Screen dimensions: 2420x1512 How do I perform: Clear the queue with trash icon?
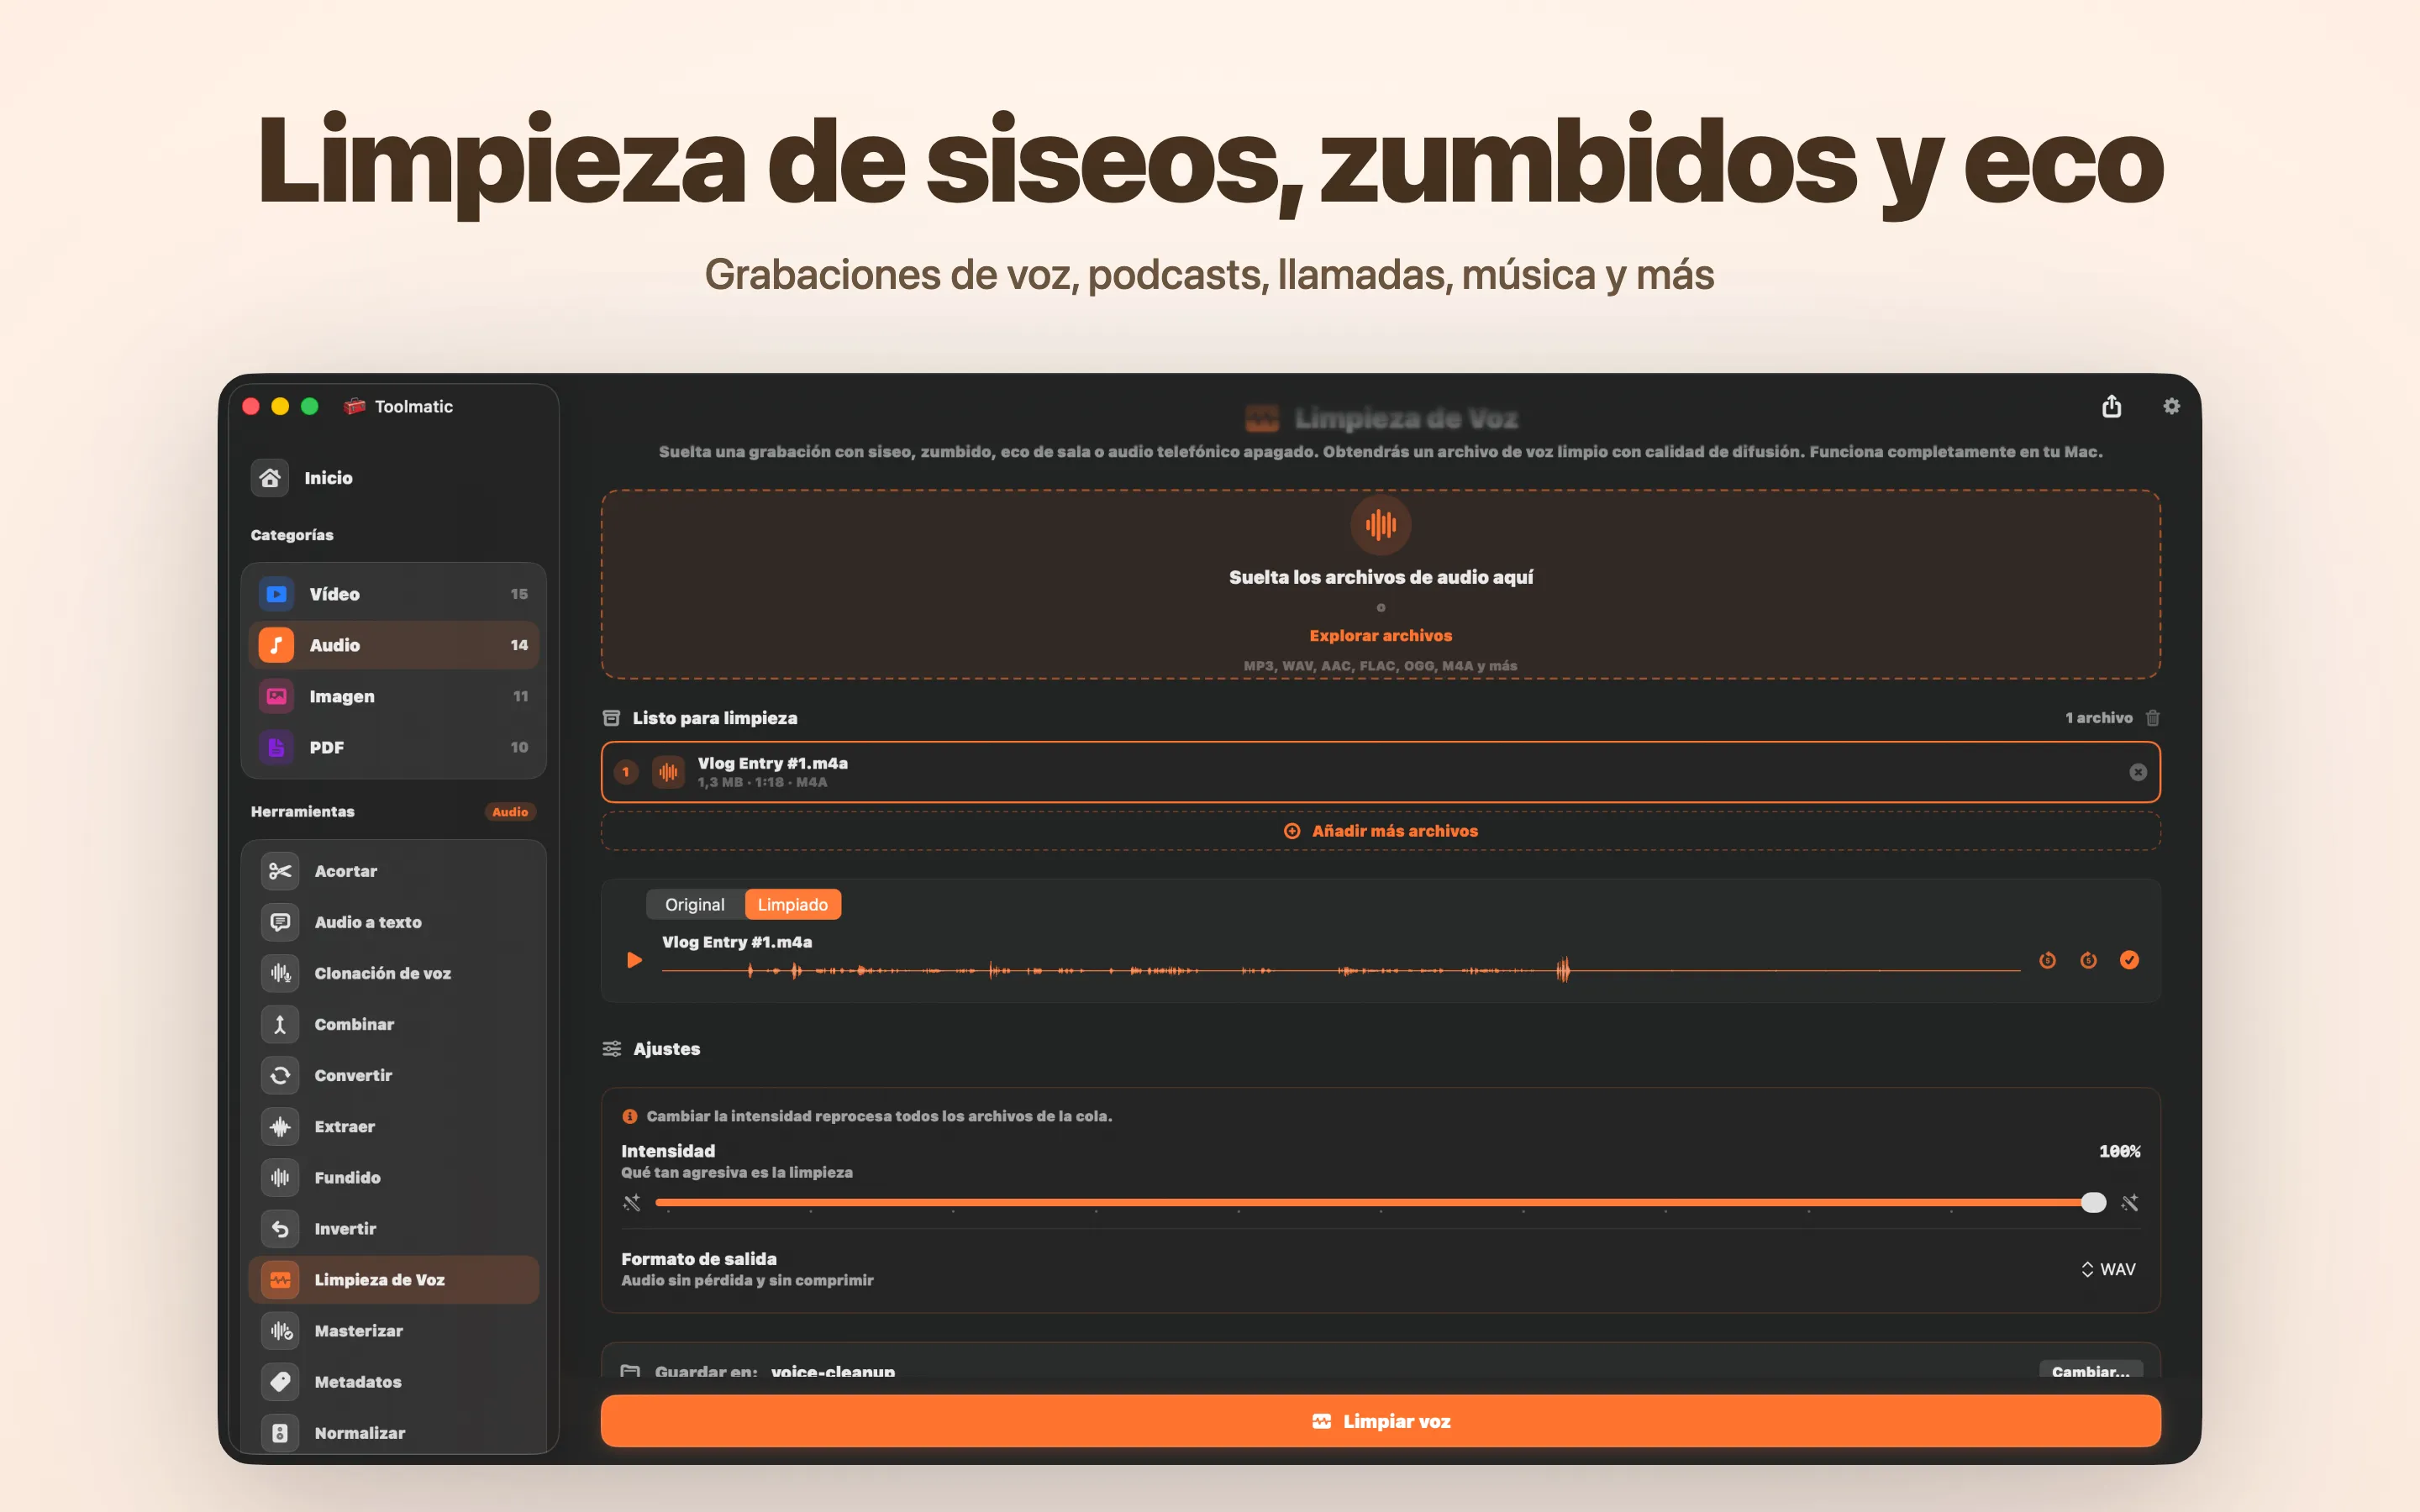(2152, 718)
